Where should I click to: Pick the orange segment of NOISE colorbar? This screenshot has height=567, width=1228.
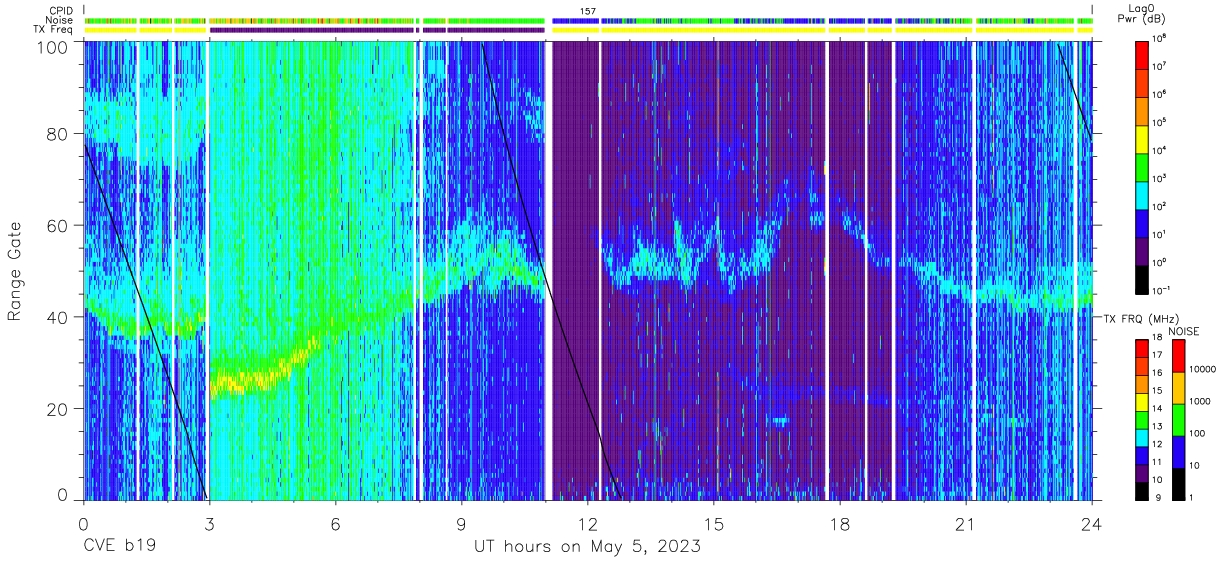[1177, 387]
